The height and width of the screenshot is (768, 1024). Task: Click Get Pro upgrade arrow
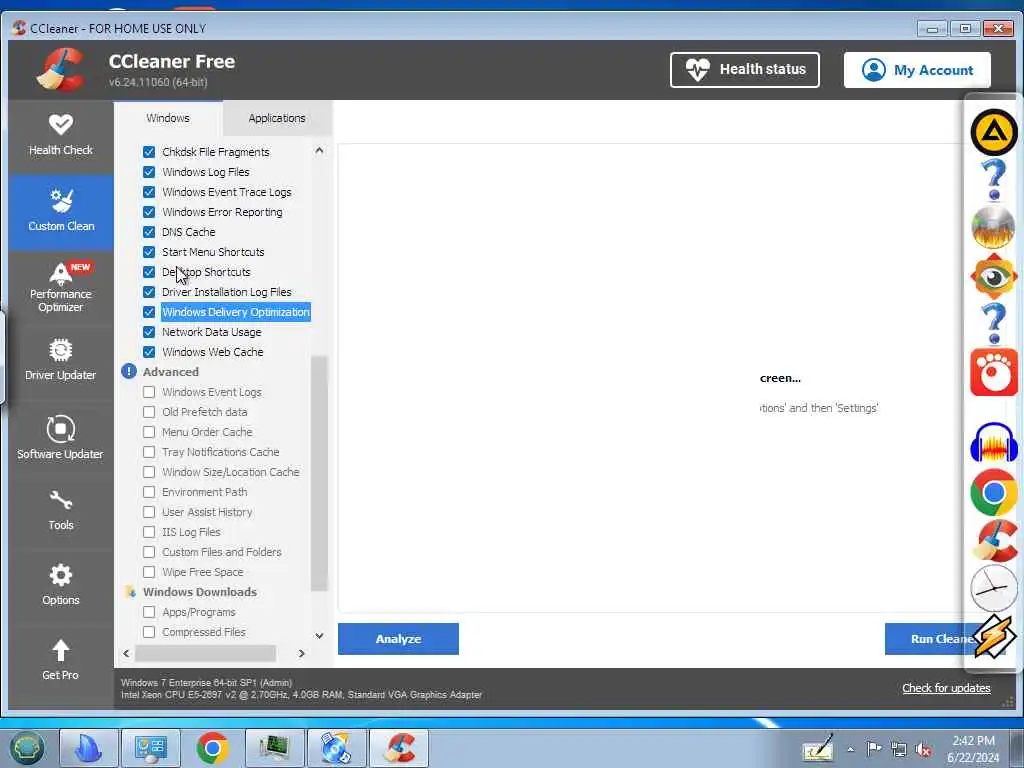61,660
